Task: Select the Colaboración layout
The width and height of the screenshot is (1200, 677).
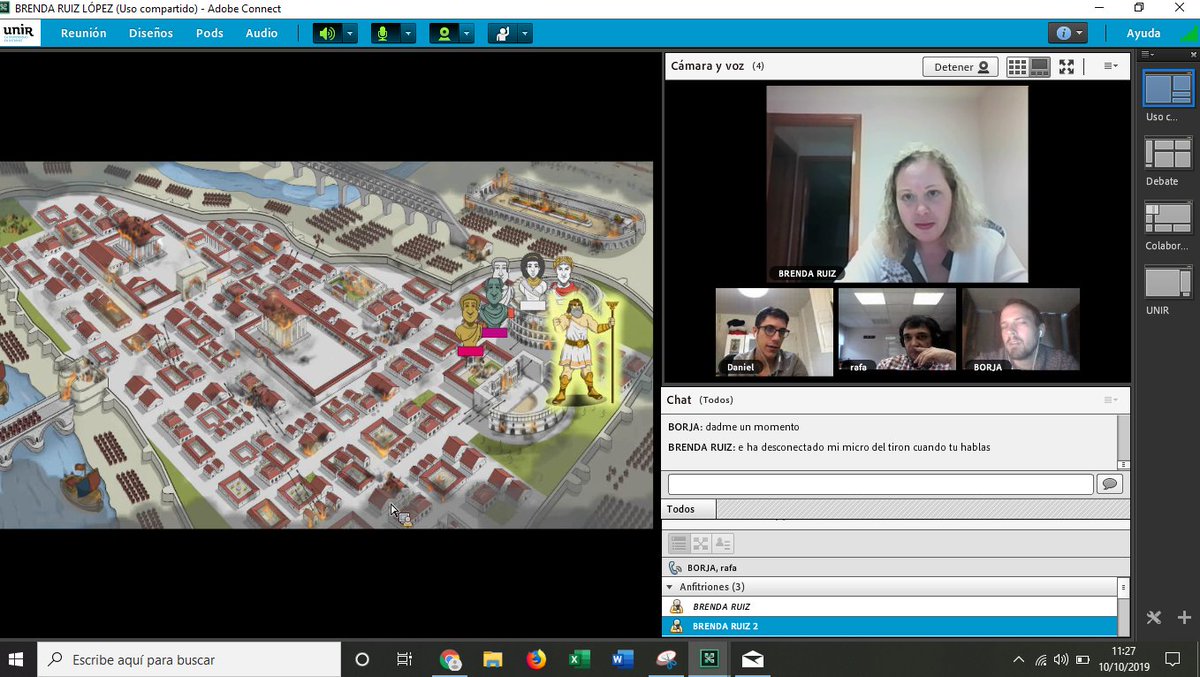Action: point(1168,219)
